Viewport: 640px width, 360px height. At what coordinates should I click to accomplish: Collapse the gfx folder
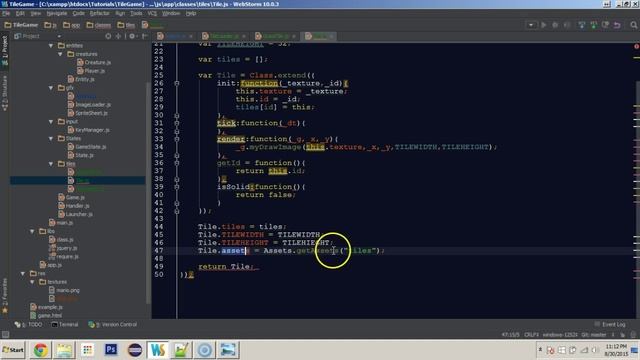point(51,88)
